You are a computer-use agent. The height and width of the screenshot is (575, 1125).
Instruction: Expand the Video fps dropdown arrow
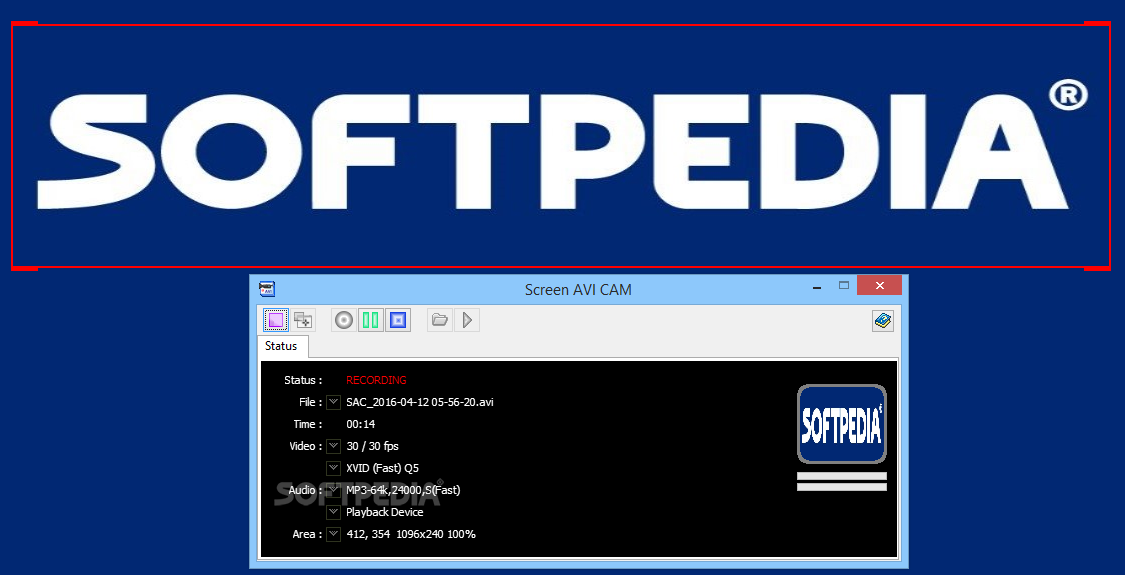[333, 447]
